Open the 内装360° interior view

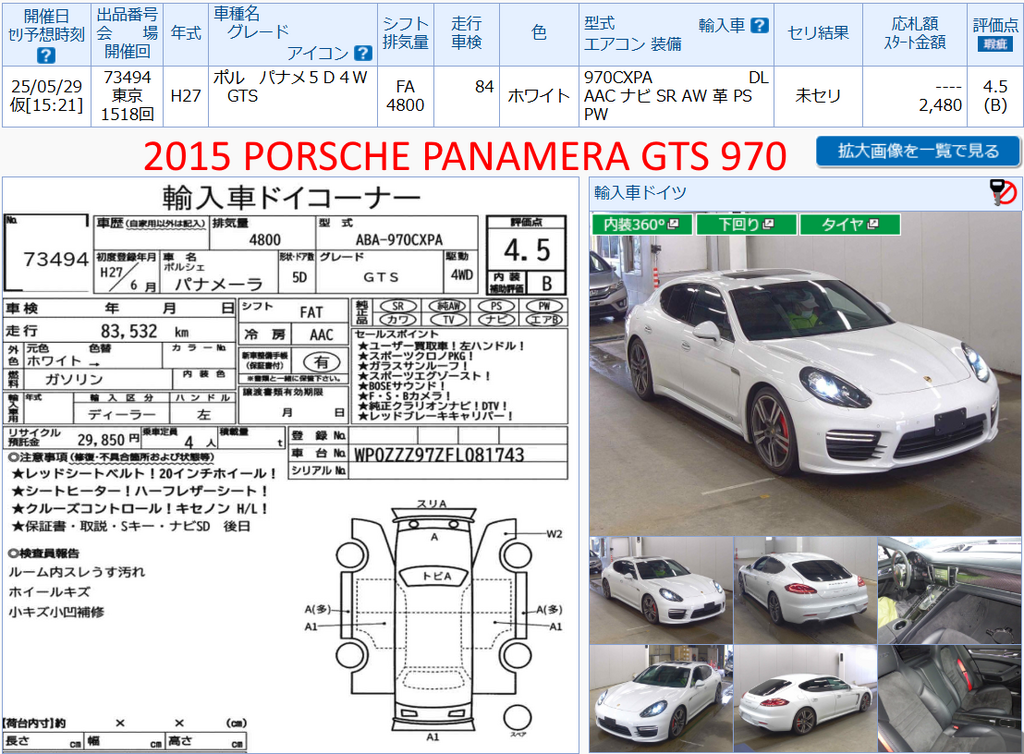pyautogui.click(x=642, y=225)
